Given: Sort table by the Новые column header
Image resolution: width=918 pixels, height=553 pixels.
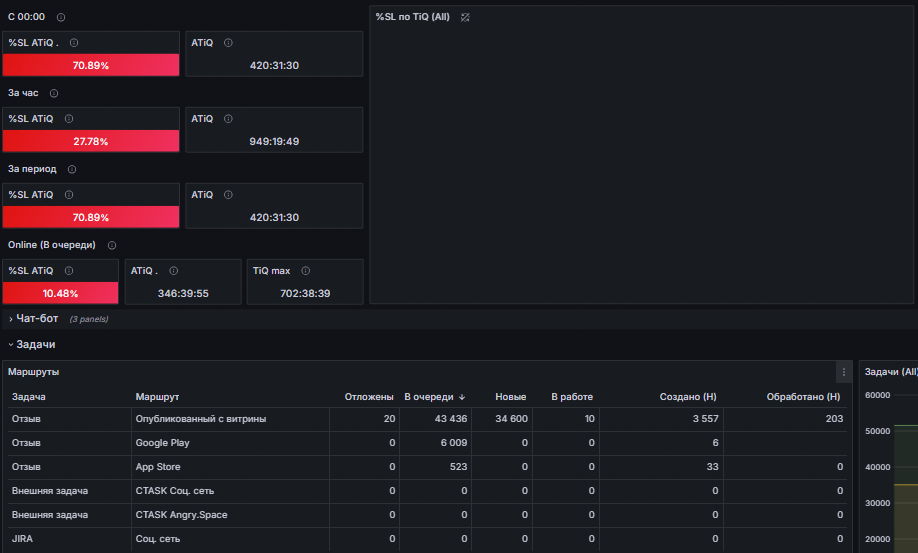Looking at the screenshot, I should pyautogui.click(x=511, y=397).
